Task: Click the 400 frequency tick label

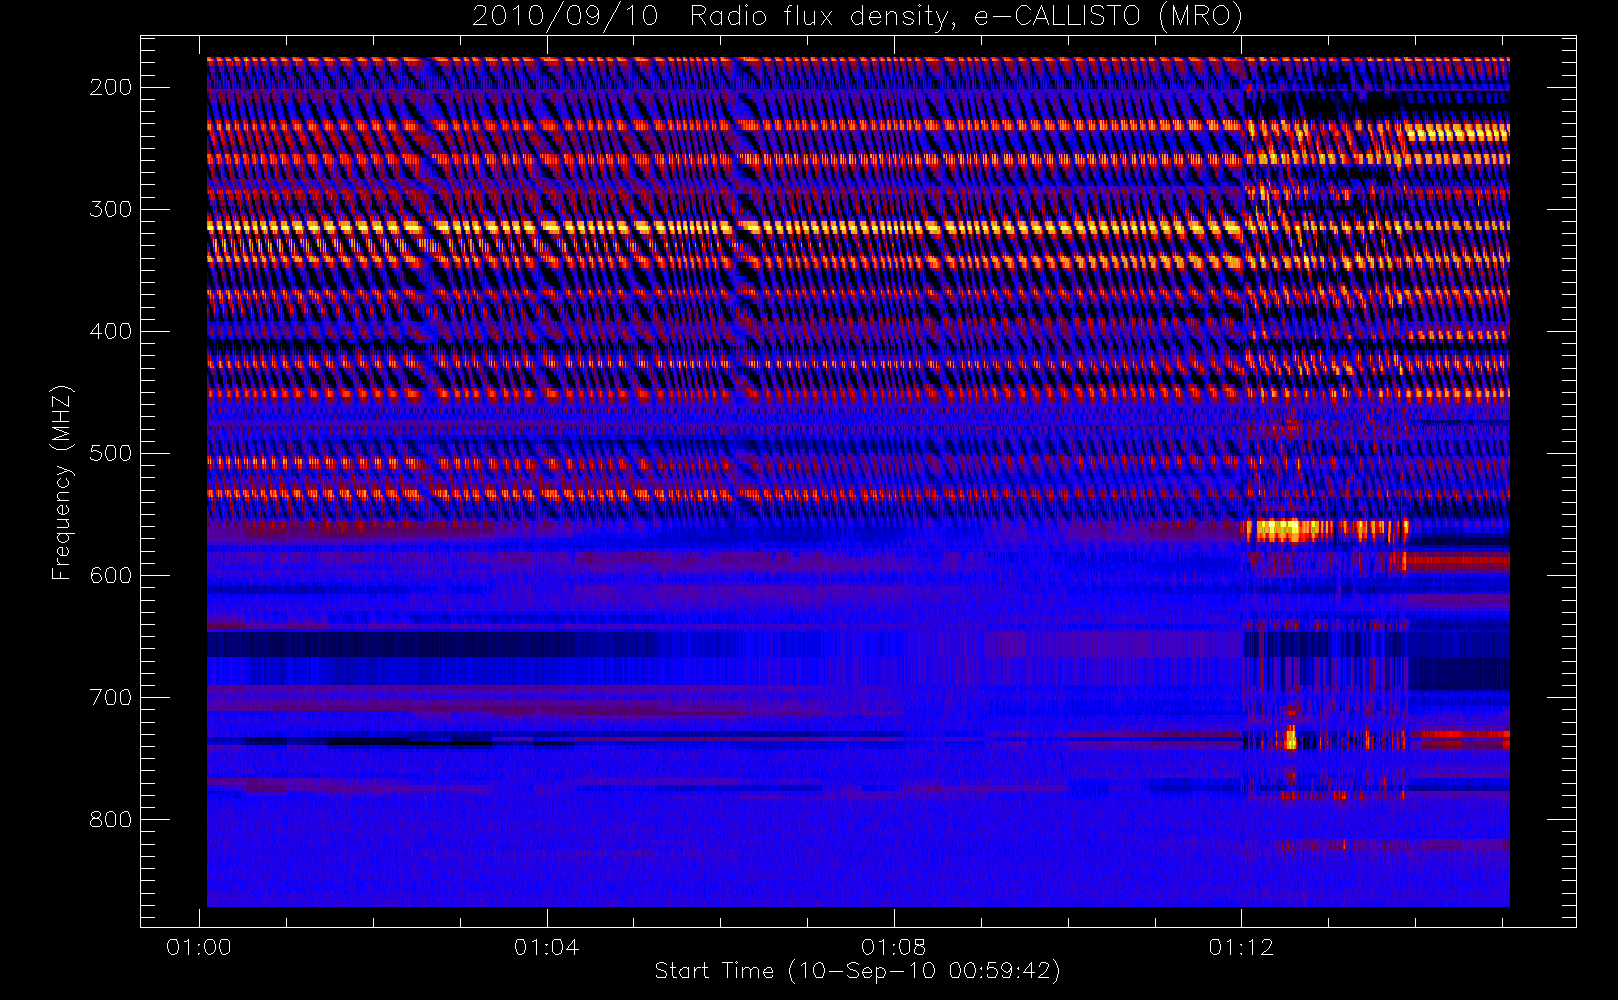Action: coord(111,331)
